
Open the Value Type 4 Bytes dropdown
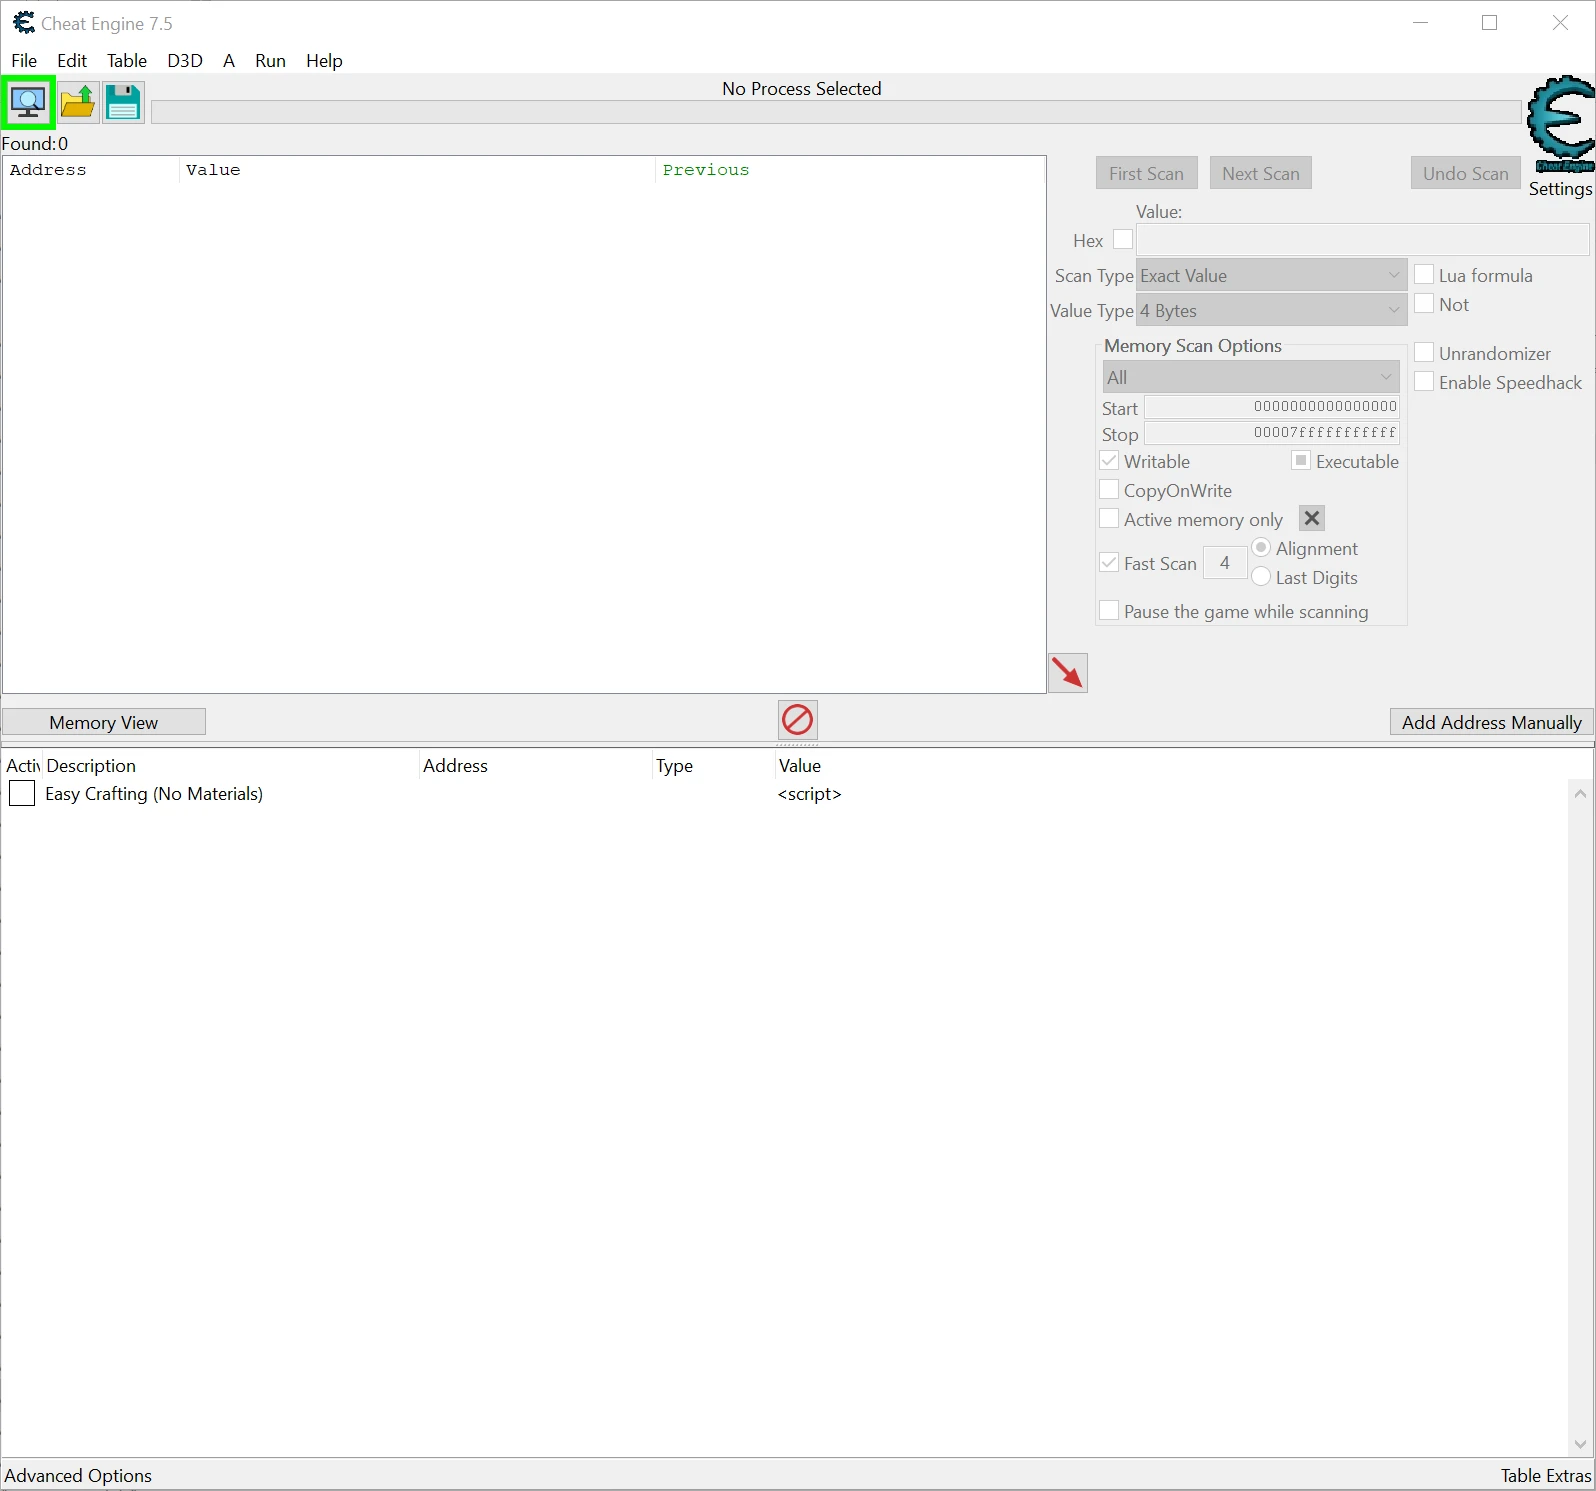pos(1271,311)
